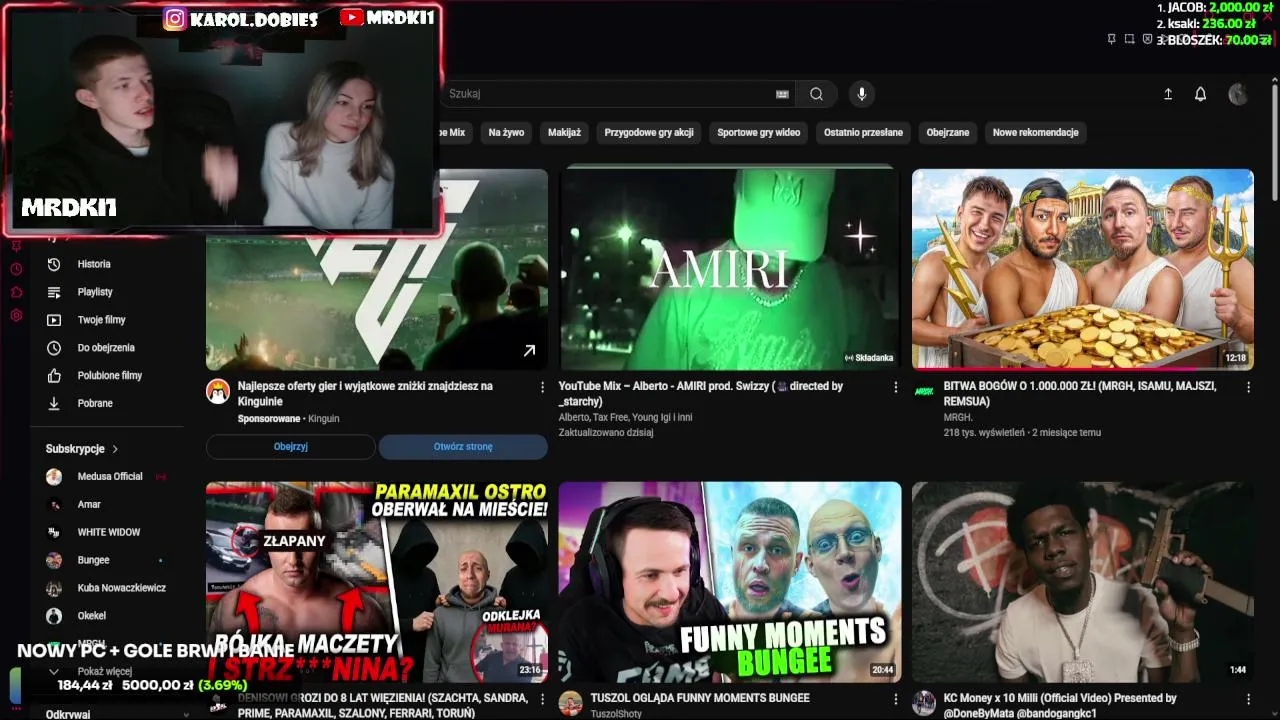Click the KC Money video channel avatar
This screenshot has height=720, width=1280.
point(924,703)
